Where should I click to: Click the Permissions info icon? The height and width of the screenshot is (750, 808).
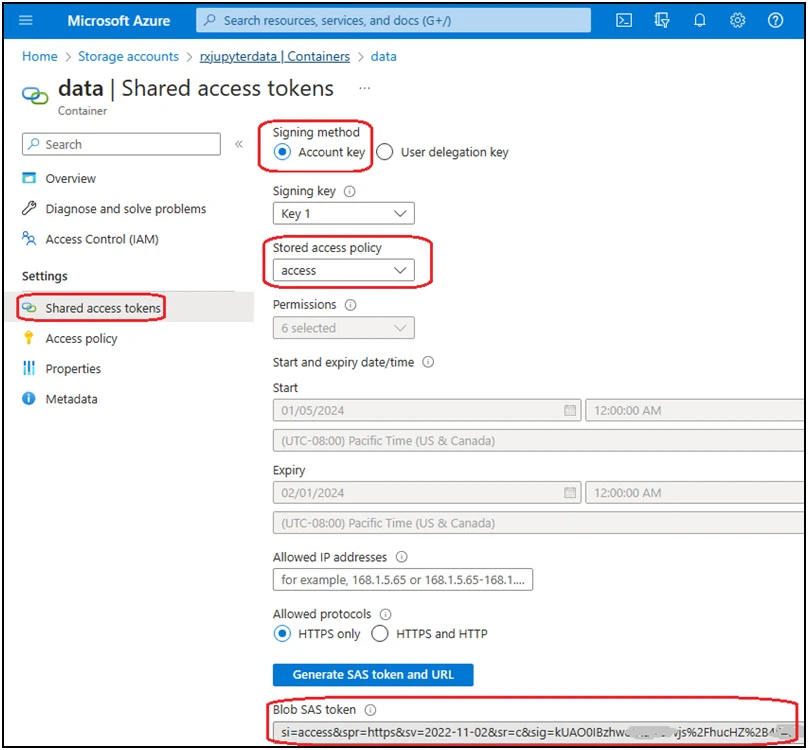[x=350, y=305]
